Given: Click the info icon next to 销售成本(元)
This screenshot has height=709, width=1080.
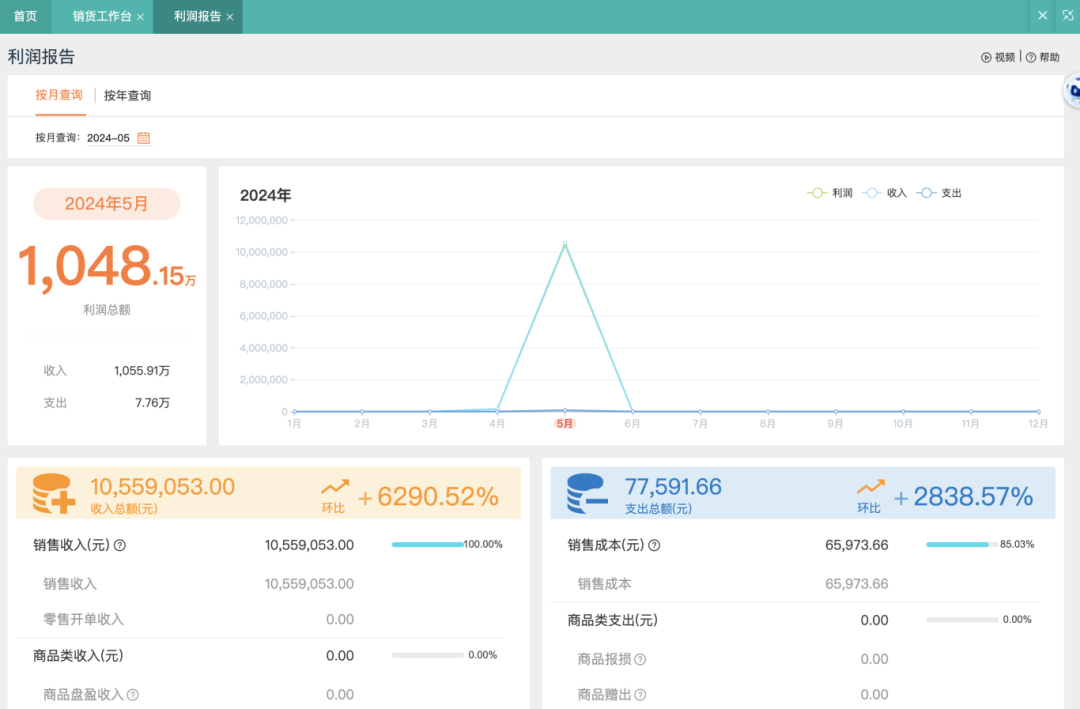Looking at the screenshot, I should tap(654, 546).
